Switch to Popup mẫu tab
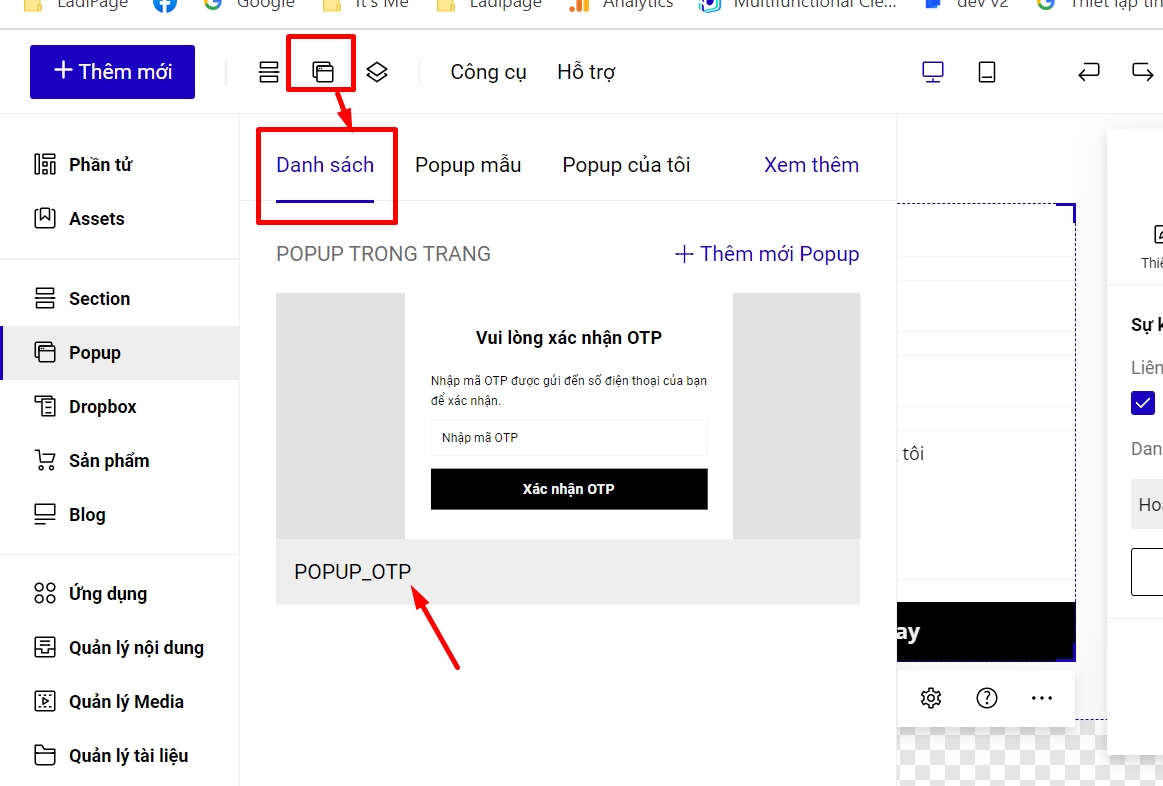 click(x=468, y=165)
